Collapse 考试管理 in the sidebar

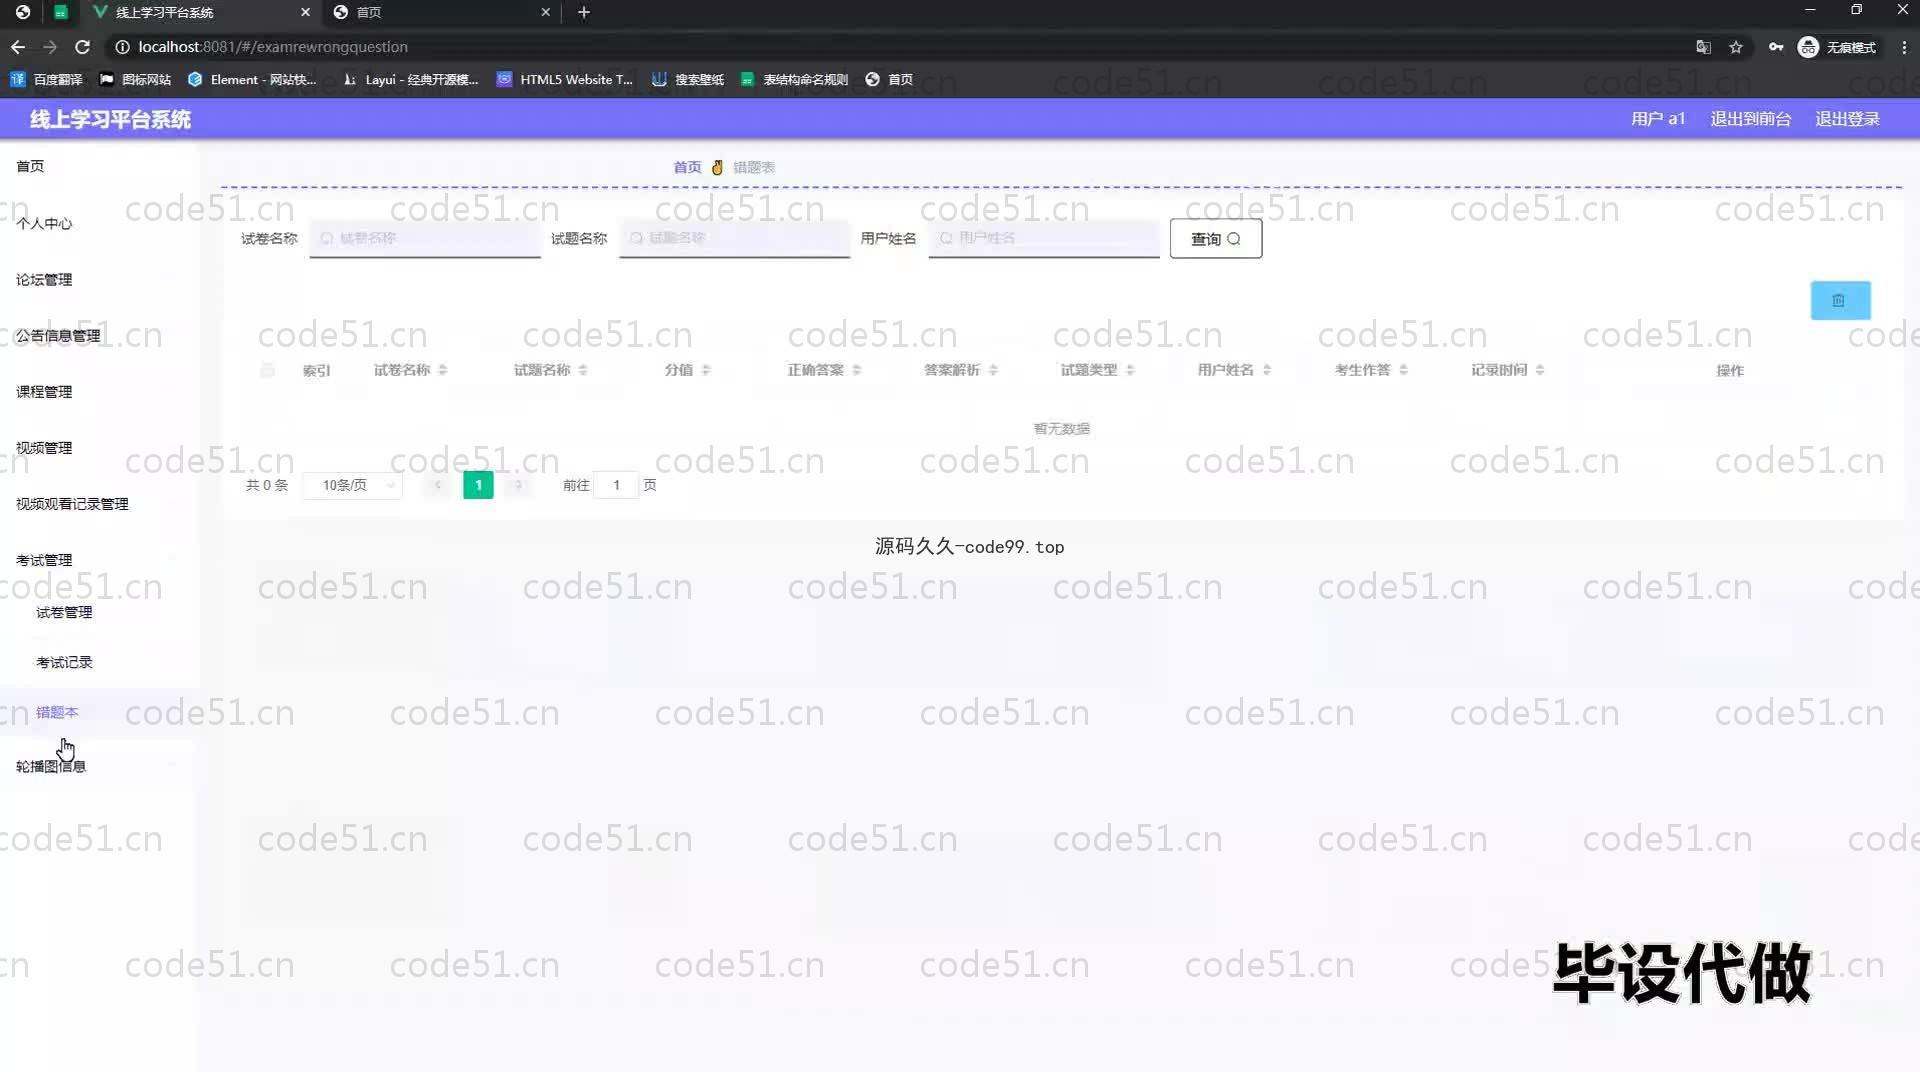[x=98, y=559]
